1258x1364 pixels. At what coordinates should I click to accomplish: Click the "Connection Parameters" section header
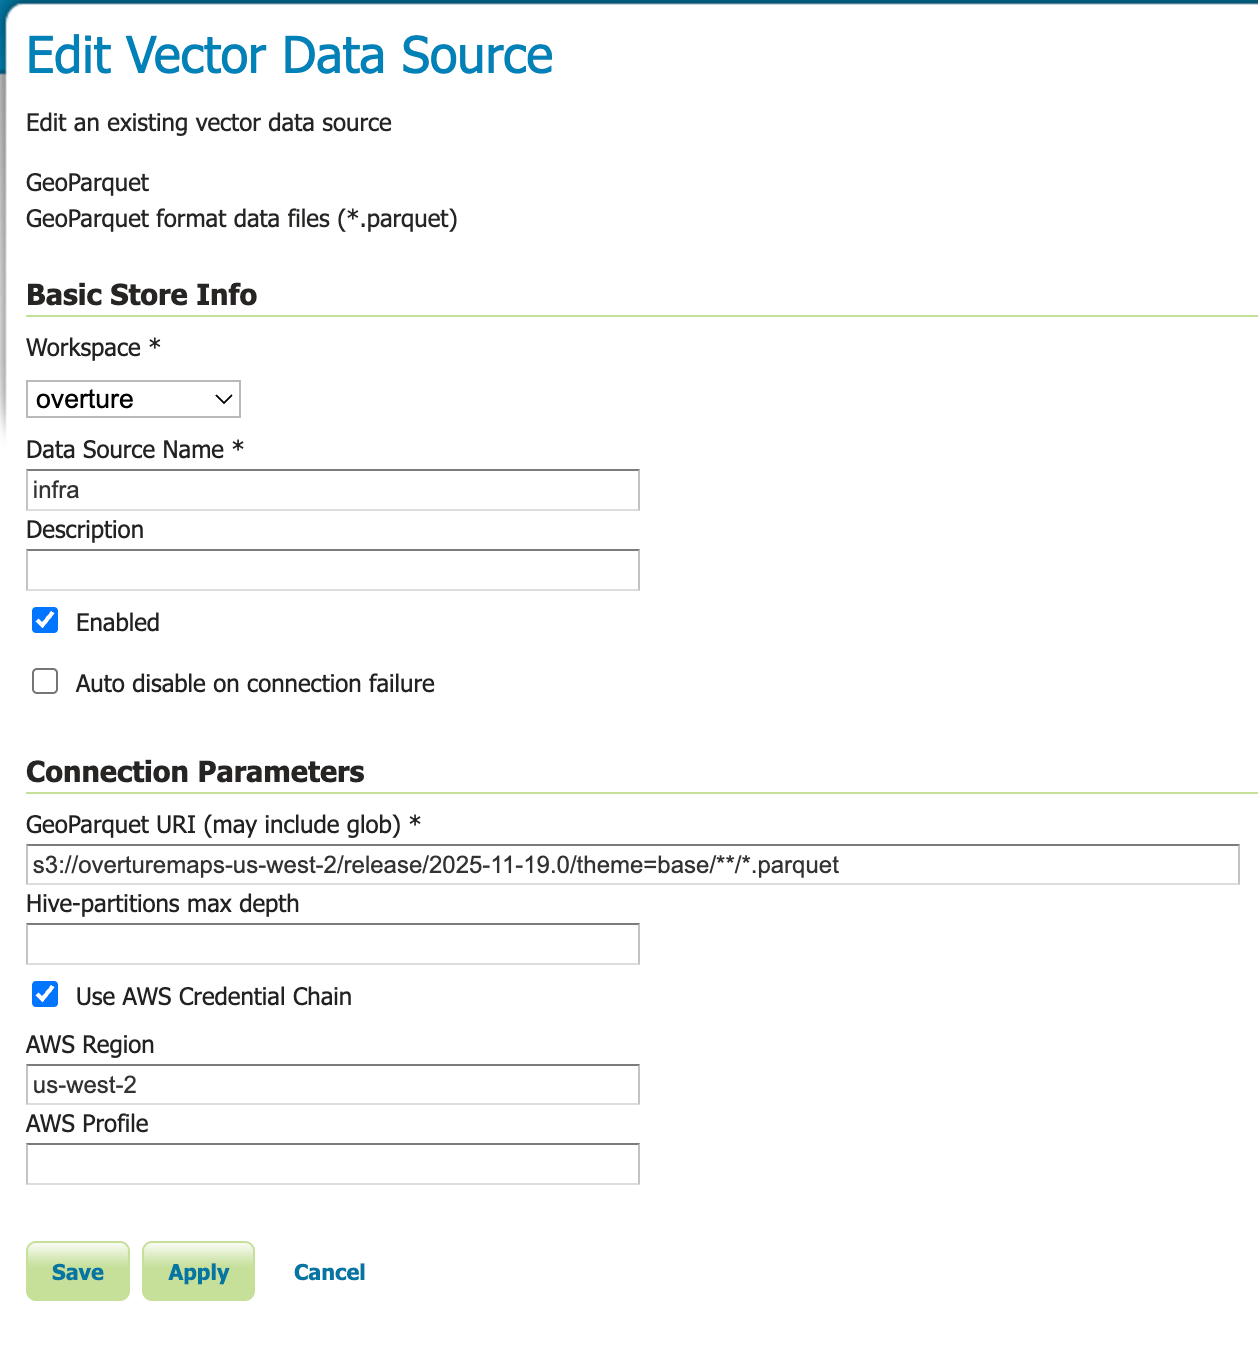coord(196,771)
